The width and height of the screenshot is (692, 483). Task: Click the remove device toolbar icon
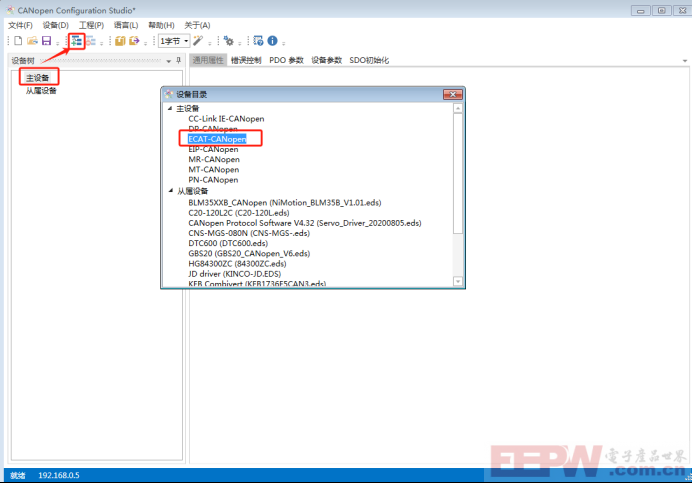point(91,41)
